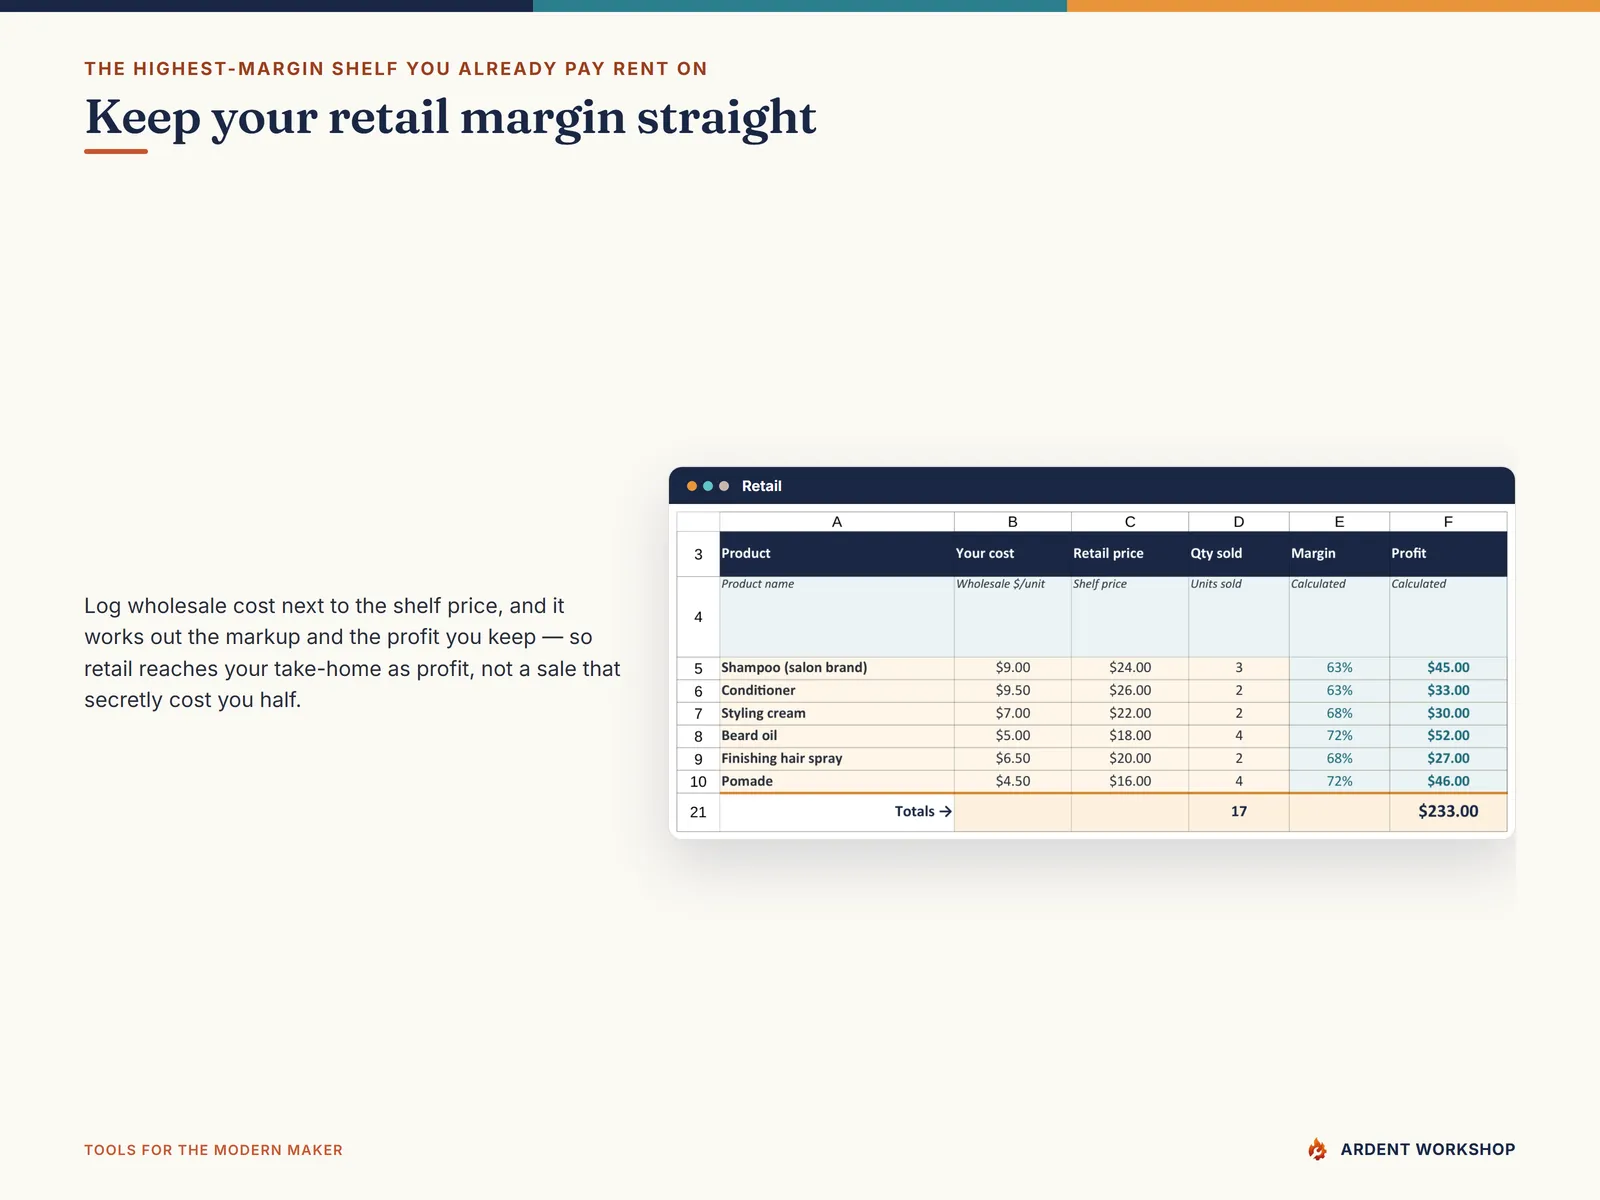Select column F header
Viewport: 1600px width, 1200px height.
[1448, 522]
